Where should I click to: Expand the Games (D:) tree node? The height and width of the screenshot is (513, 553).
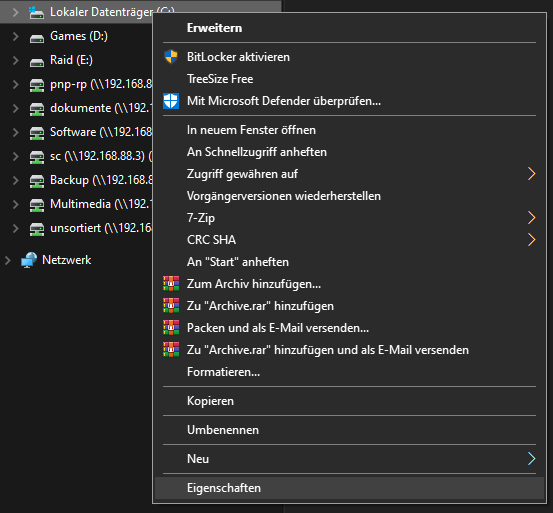point(16,36)
